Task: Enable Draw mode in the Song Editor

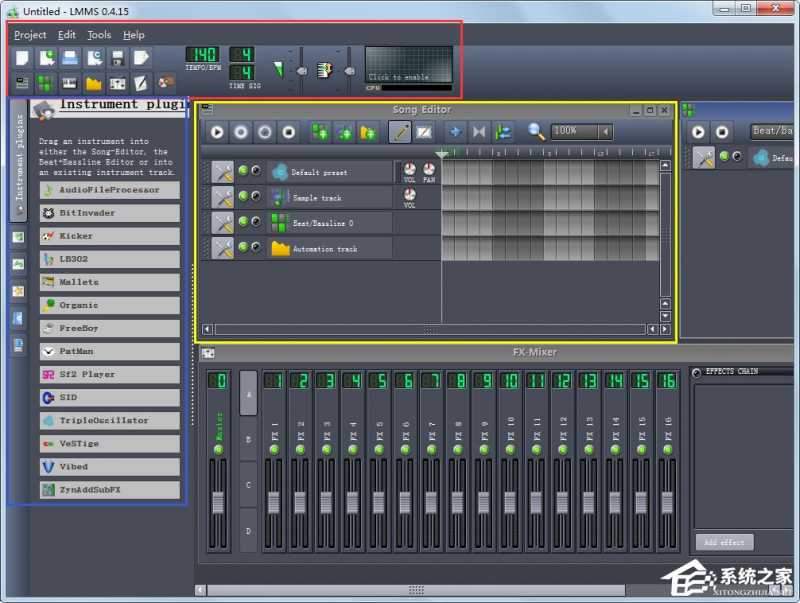Action: [398, 131]
